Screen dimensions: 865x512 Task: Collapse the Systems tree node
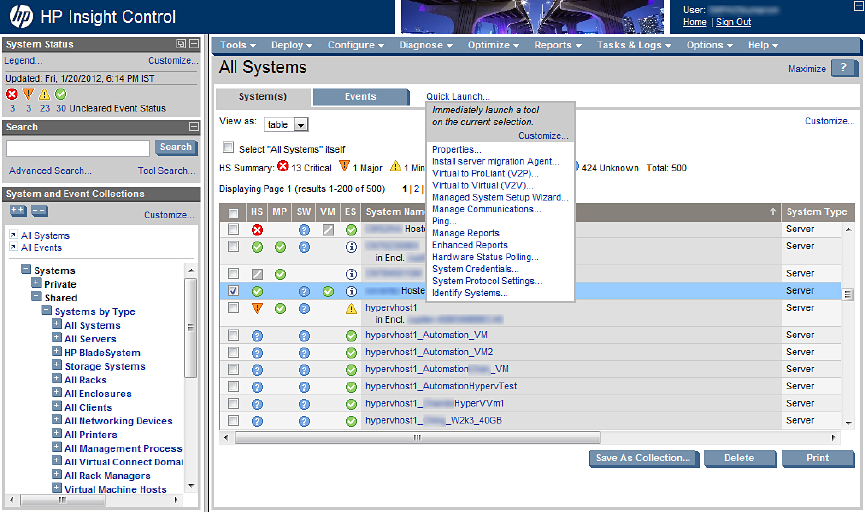(x=26, y=269)
